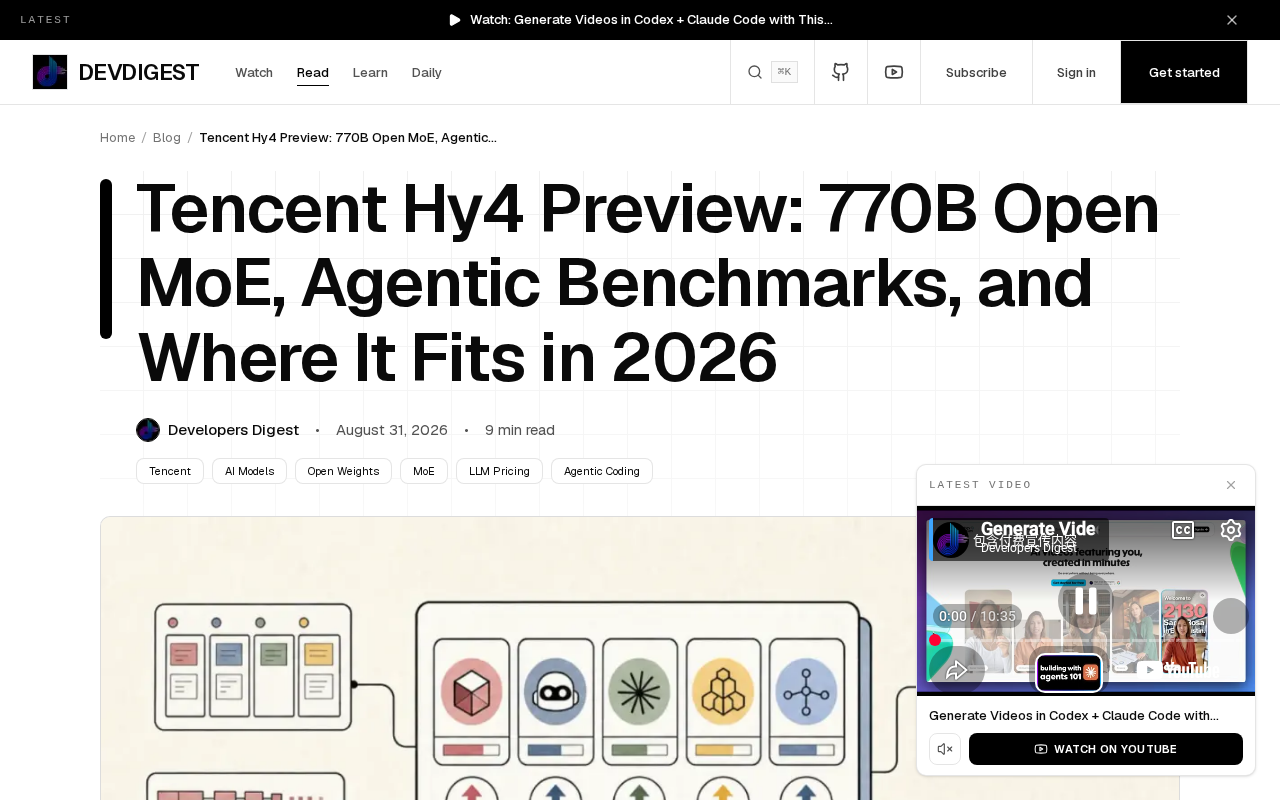Click the 'Generate Videos in Codex' caption

click(x=1074, y=716)
